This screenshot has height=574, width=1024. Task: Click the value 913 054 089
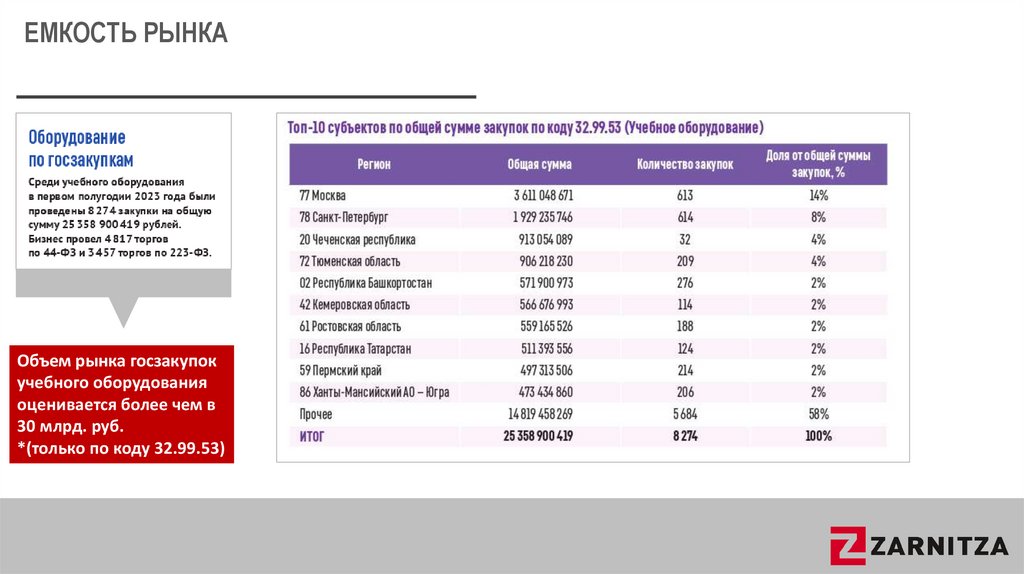tap(546, 240)
